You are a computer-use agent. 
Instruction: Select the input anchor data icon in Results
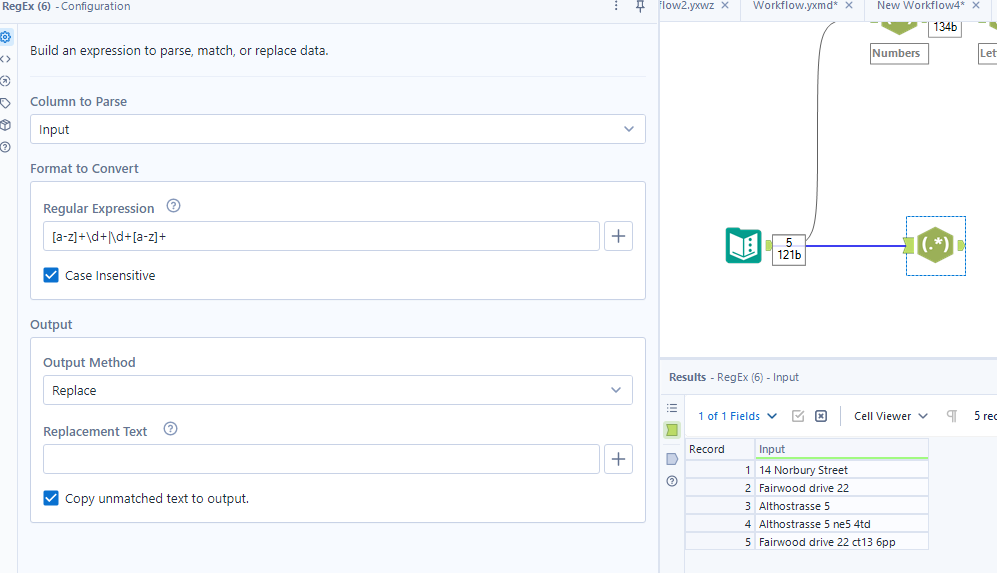pyautogui.click(x=672, y=430)
